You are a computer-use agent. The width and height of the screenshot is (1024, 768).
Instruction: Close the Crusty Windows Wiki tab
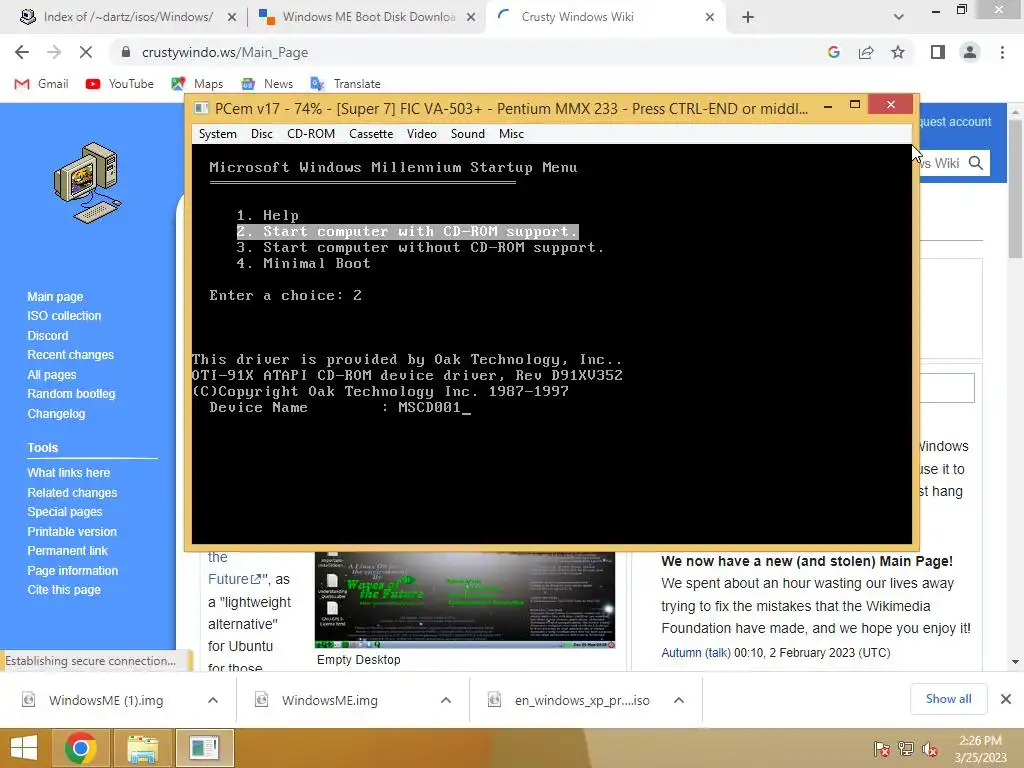(x=710, y=17)
